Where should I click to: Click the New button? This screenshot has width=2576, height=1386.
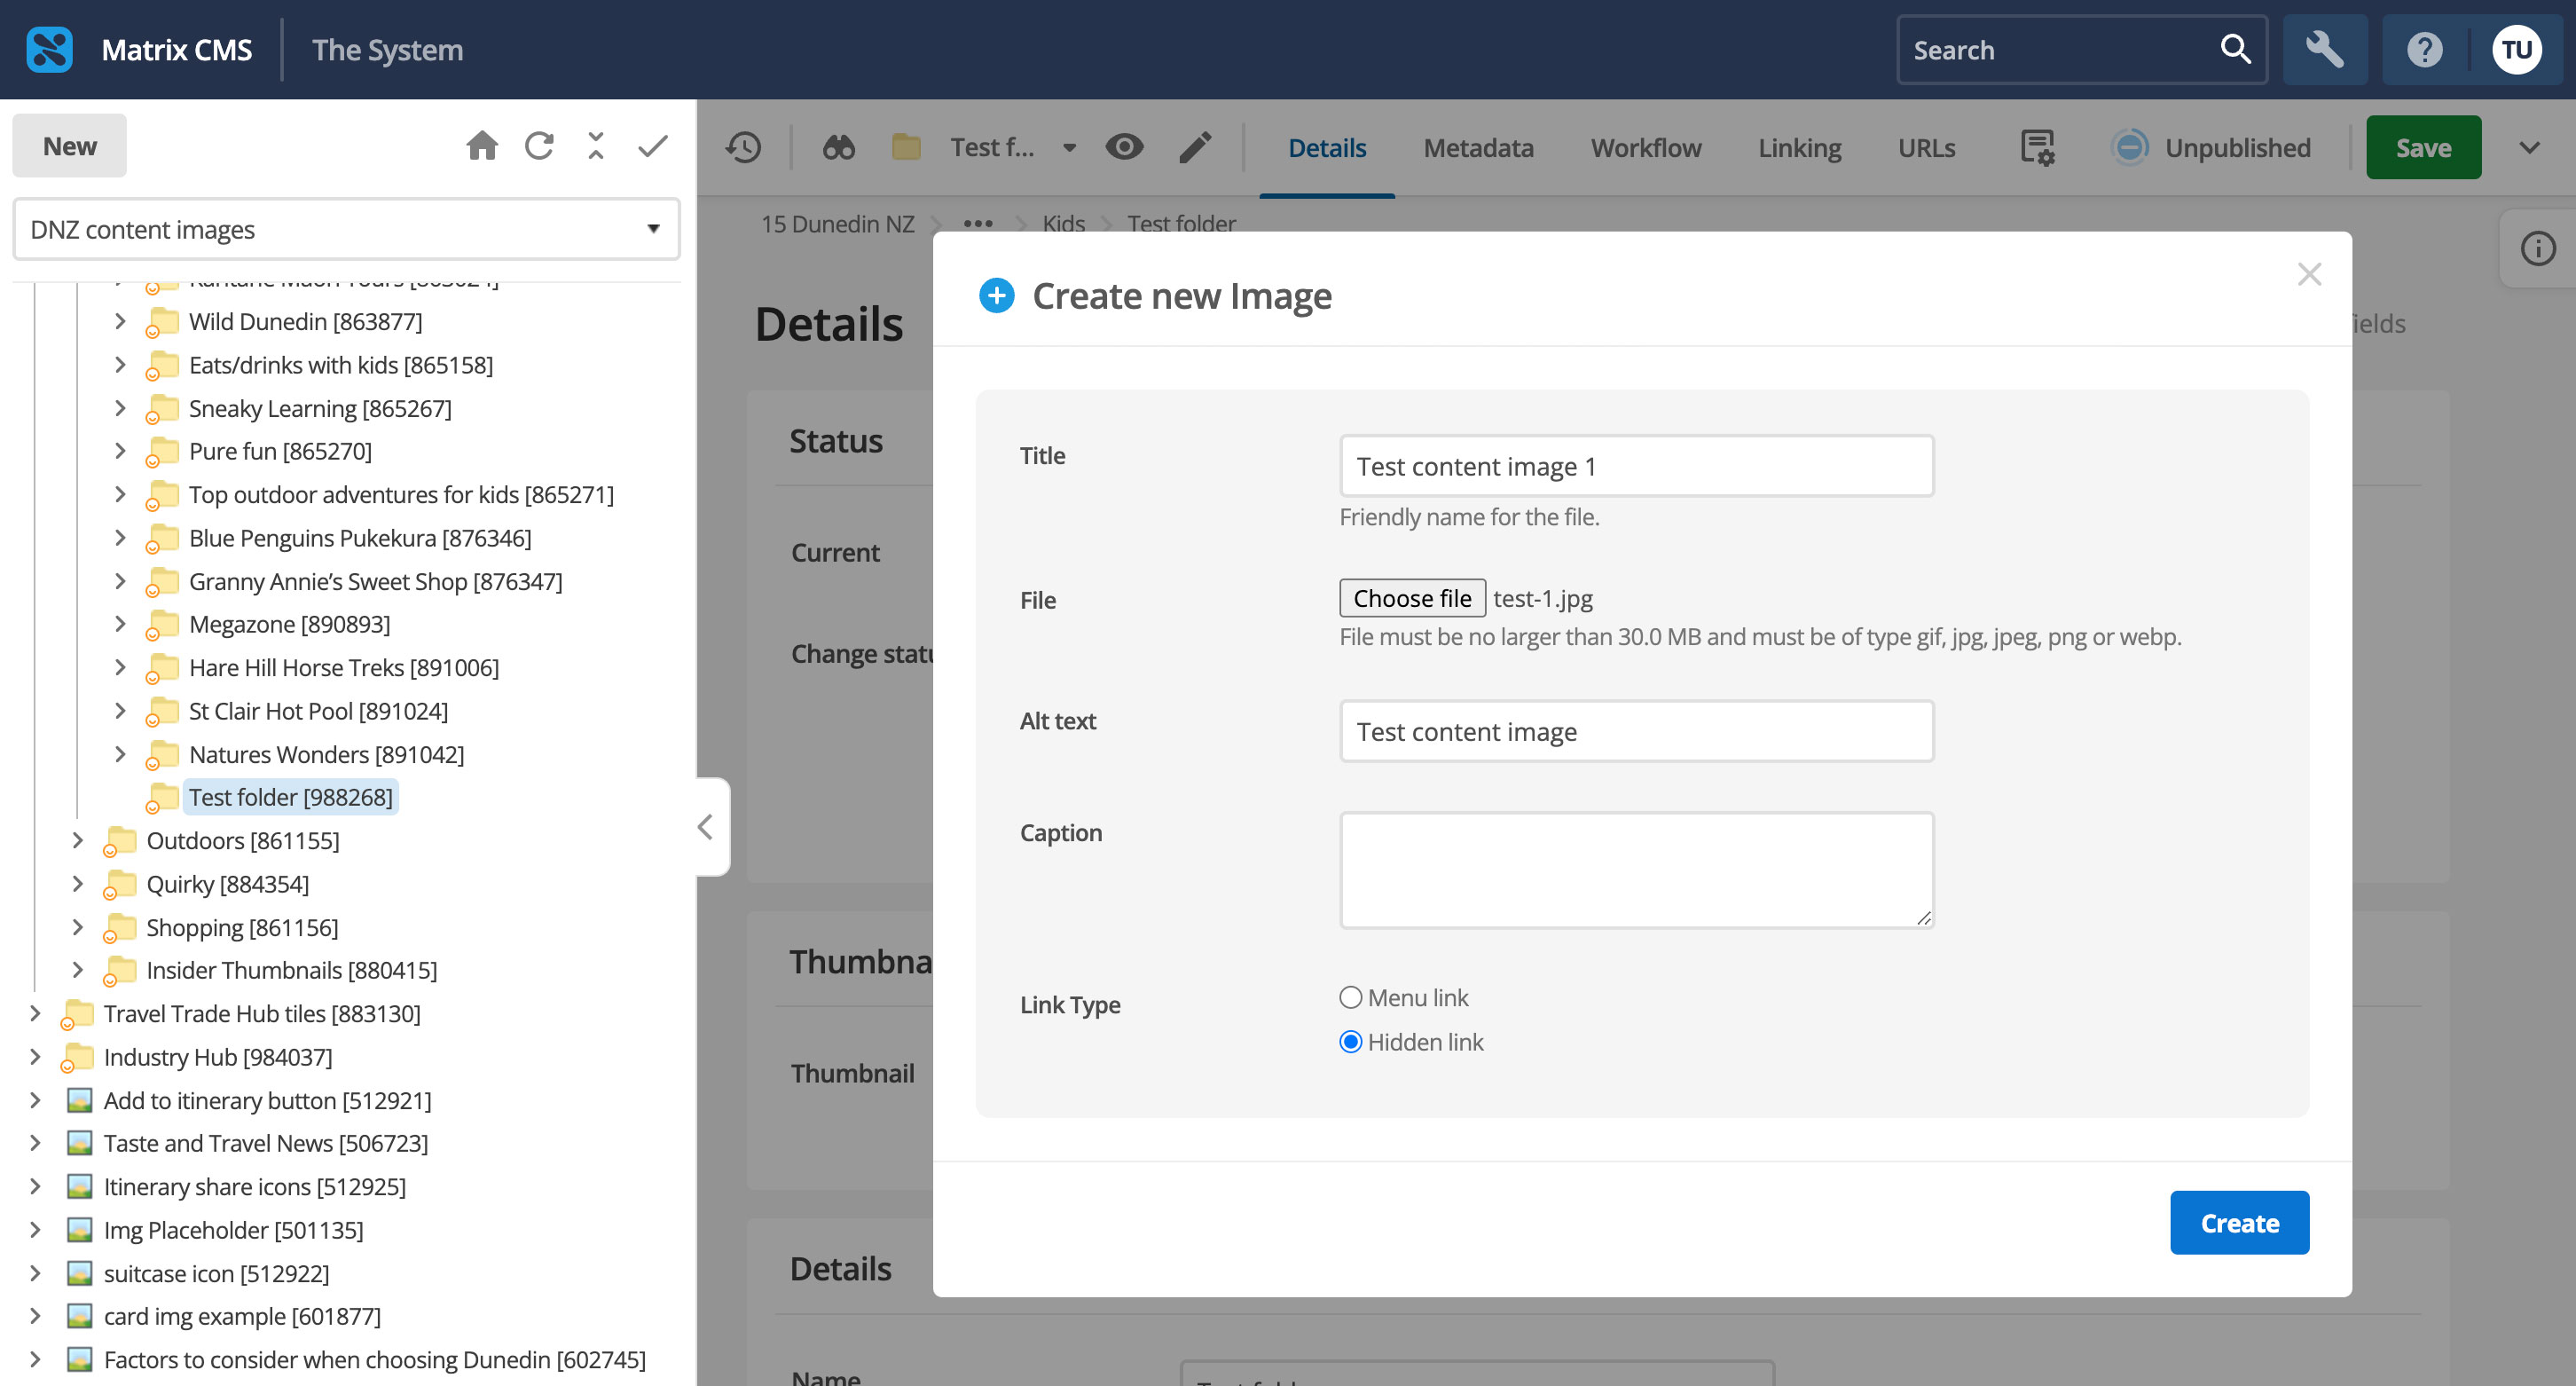69,146
